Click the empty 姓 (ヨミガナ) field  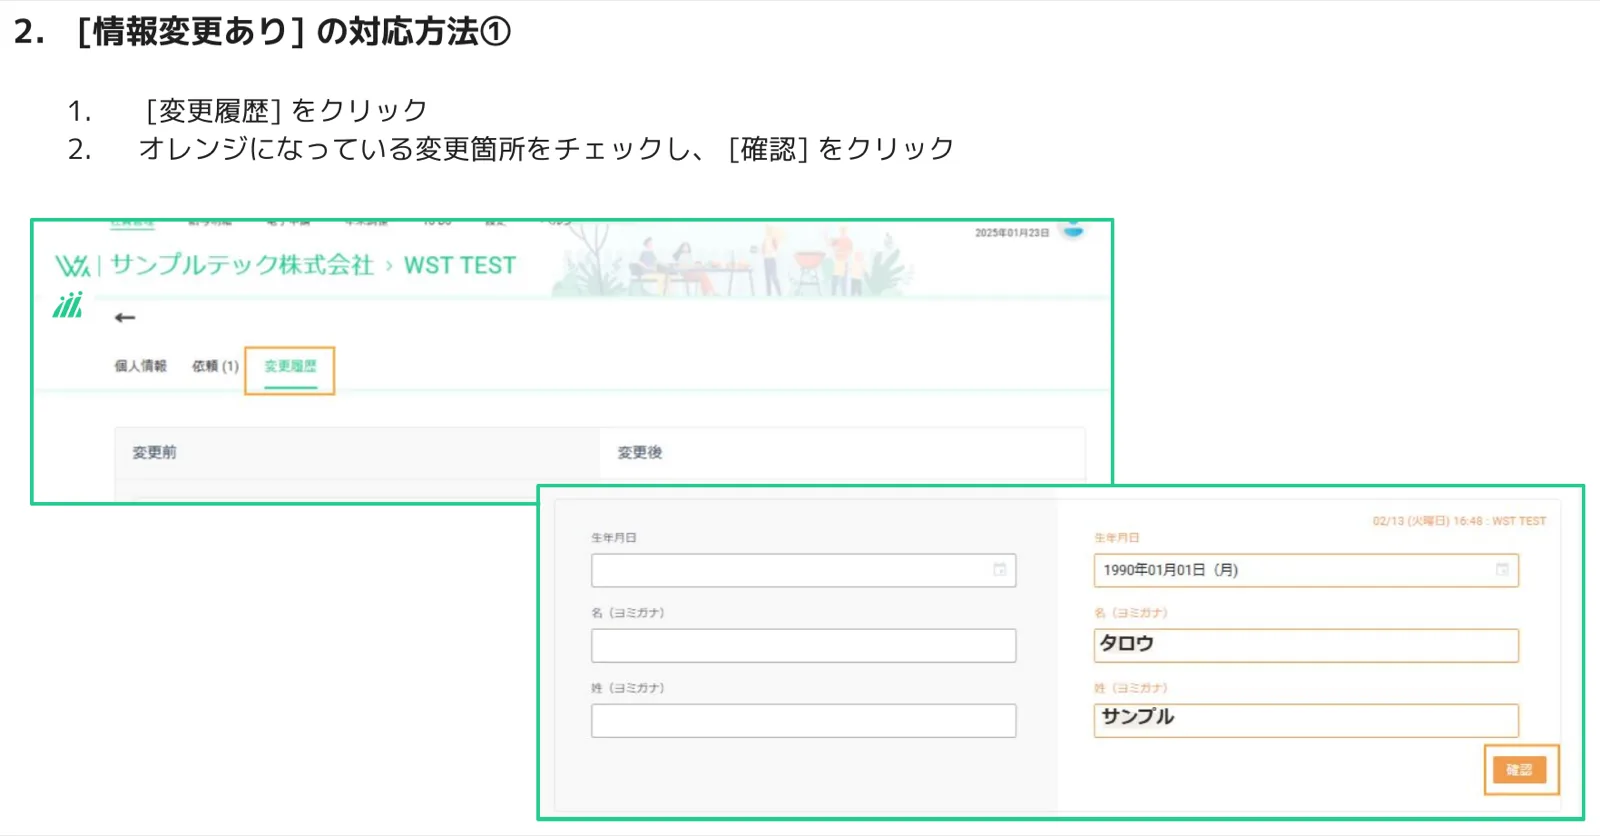[x=803, y=720]
